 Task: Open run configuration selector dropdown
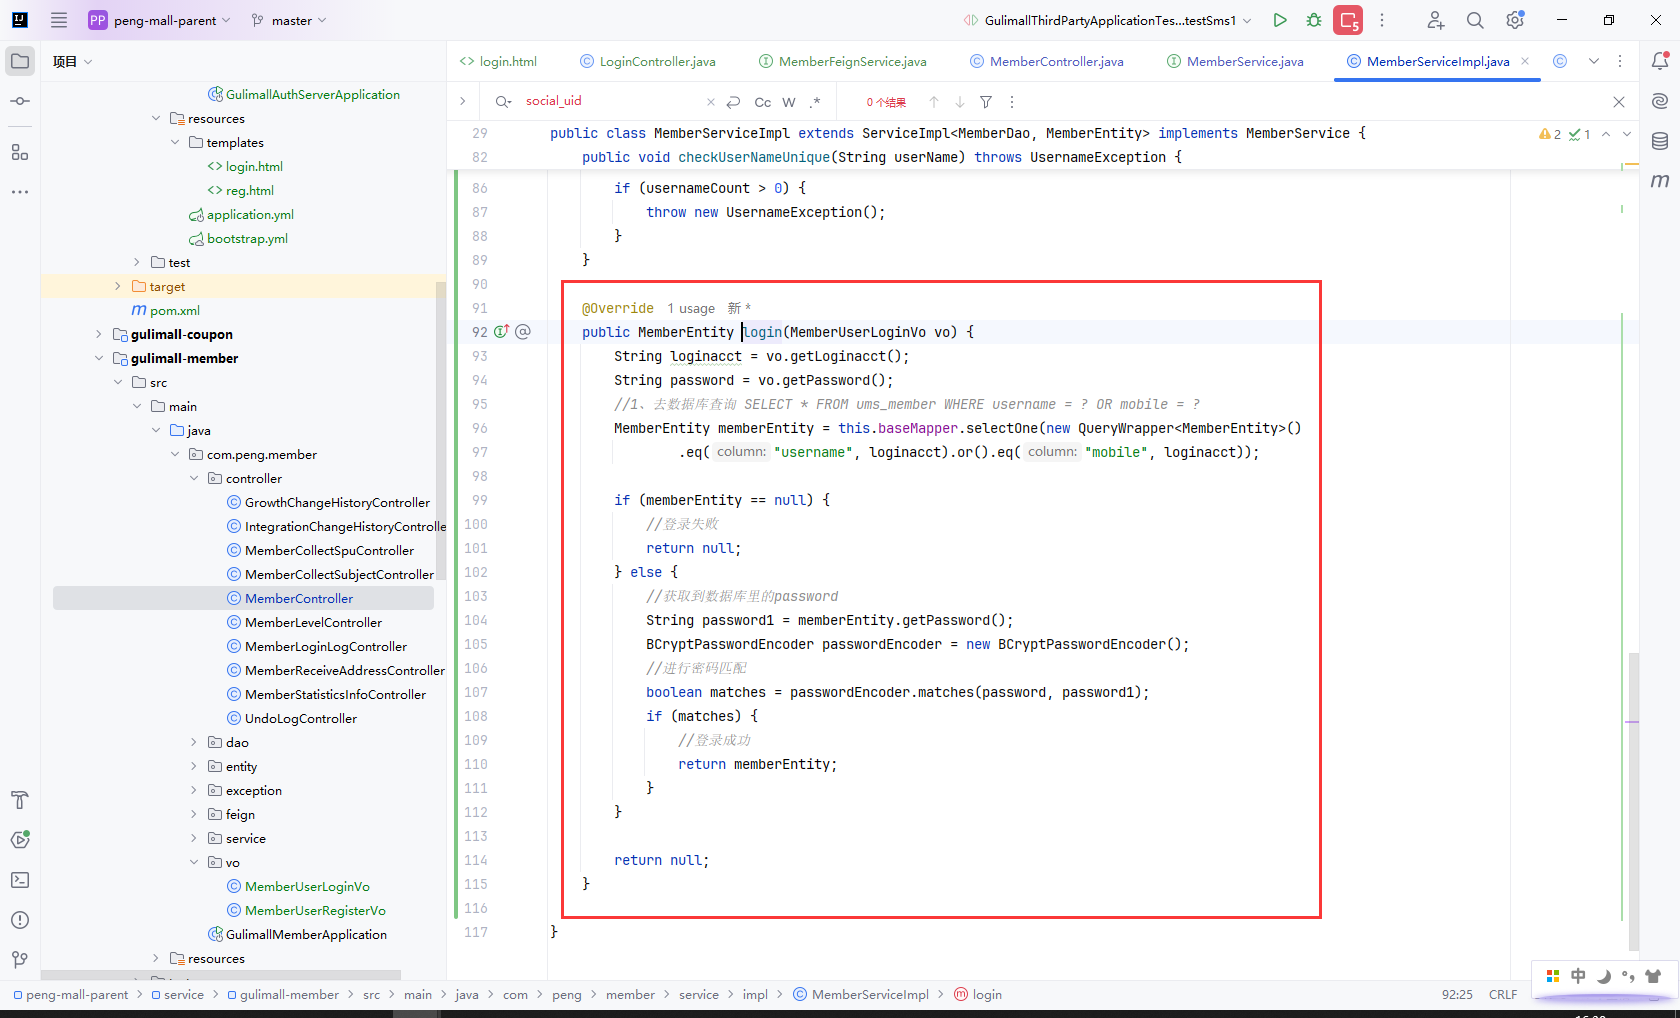[x=1108, y=20]
